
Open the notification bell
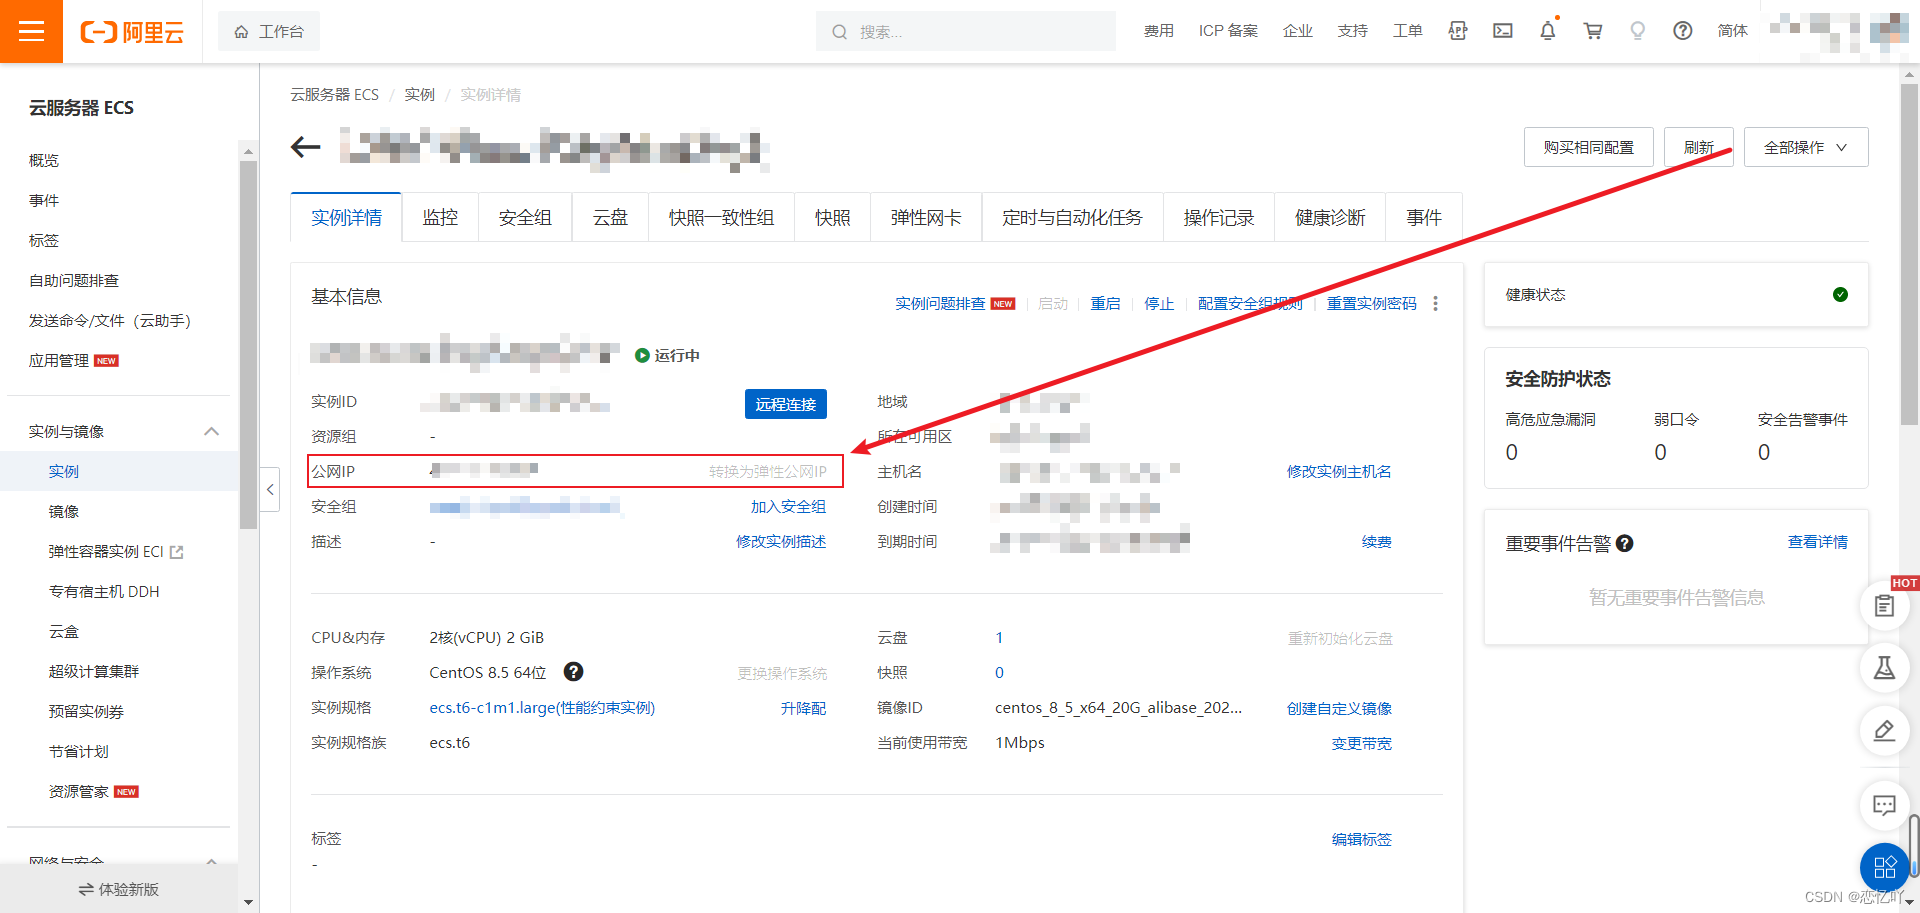[1548, 31]
